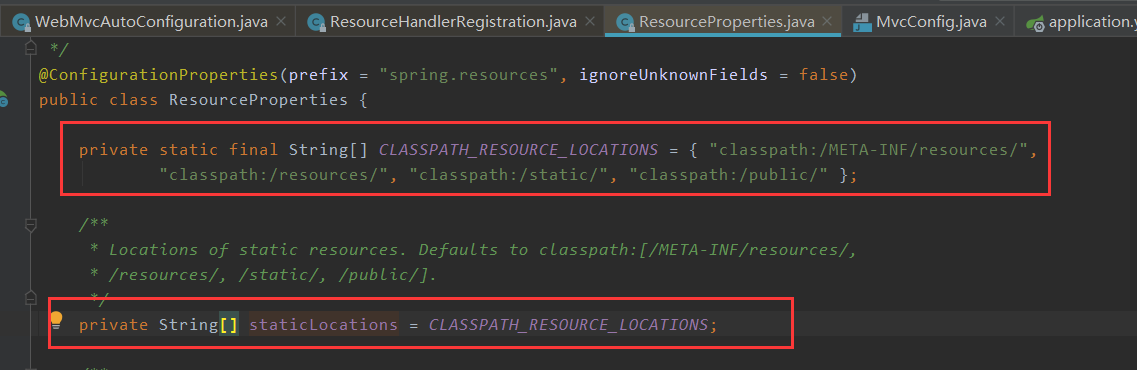The width and height of the screenshot is (1137, 370).
Task: Click the comment line "/resources/, /static/, /public/"
Action: pos(263,275)
